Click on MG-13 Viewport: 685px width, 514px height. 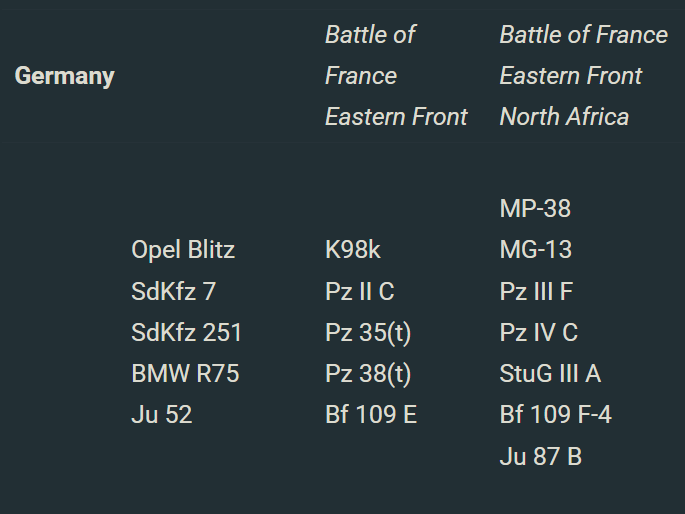coord(536,250)
